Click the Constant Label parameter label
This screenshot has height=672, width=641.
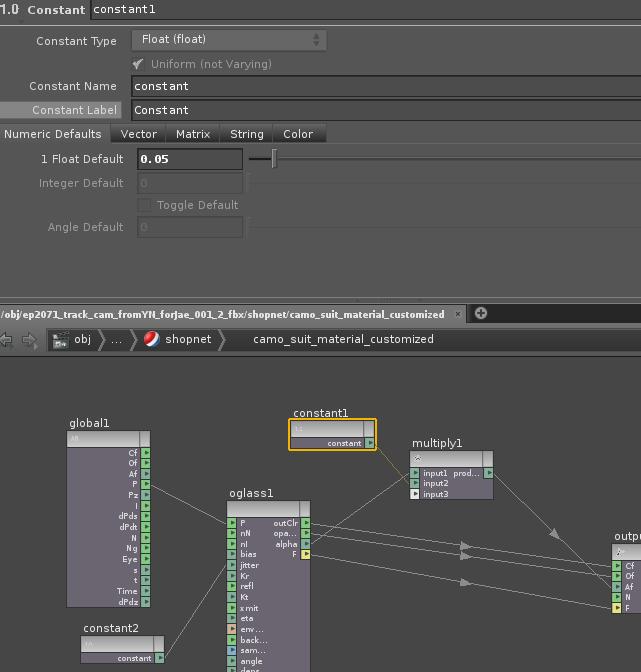click(74, 110)
